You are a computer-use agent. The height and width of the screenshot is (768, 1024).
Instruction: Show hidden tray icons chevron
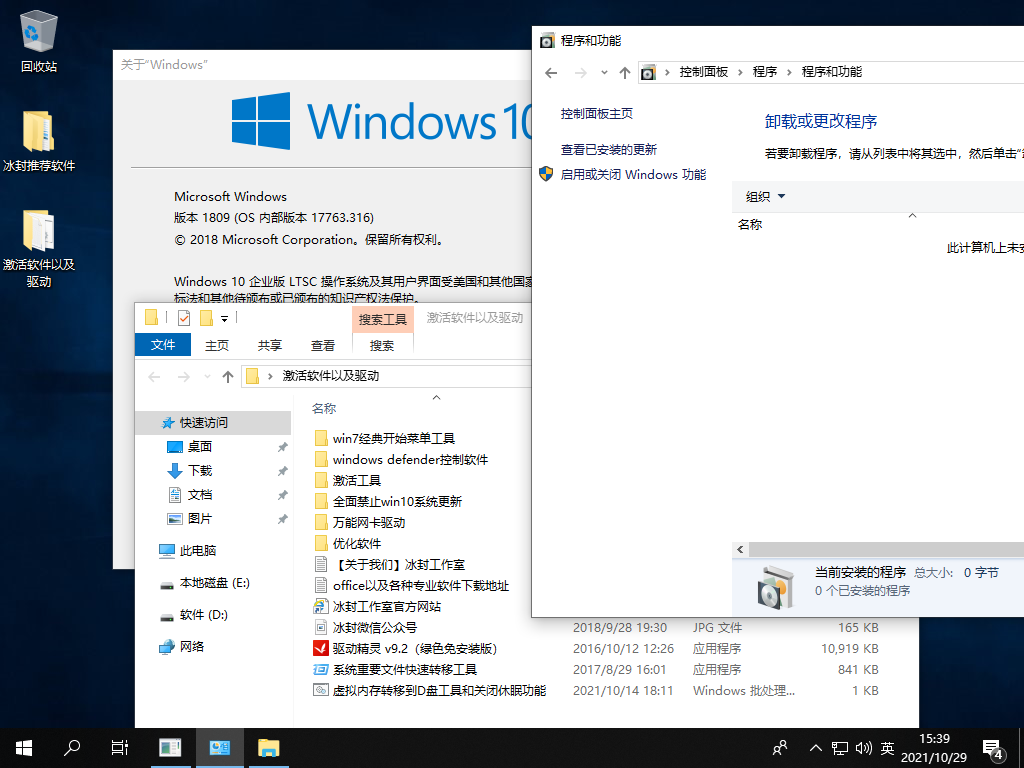coord(816,748)
